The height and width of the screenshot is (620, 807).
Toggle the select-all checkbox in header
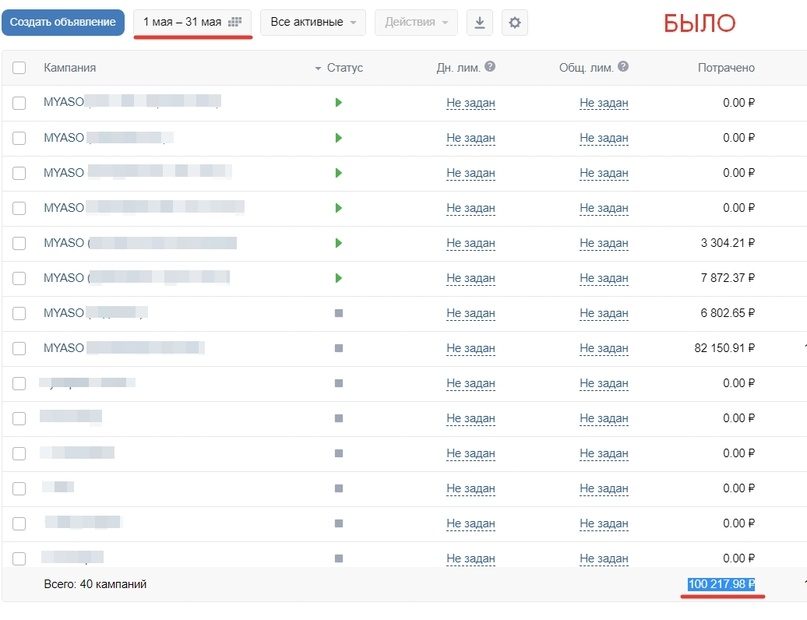(19, 67)
